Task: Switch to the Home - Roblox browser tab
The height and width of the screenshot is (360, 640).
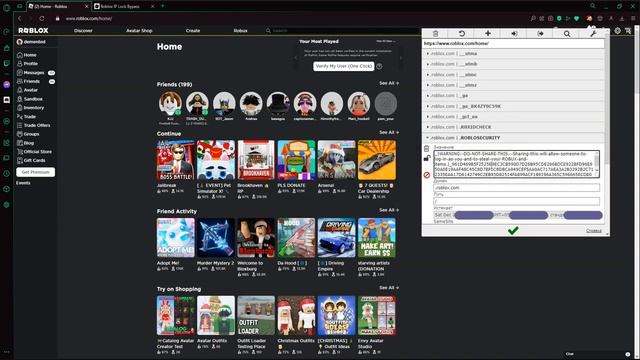Action: click(59, 7)
